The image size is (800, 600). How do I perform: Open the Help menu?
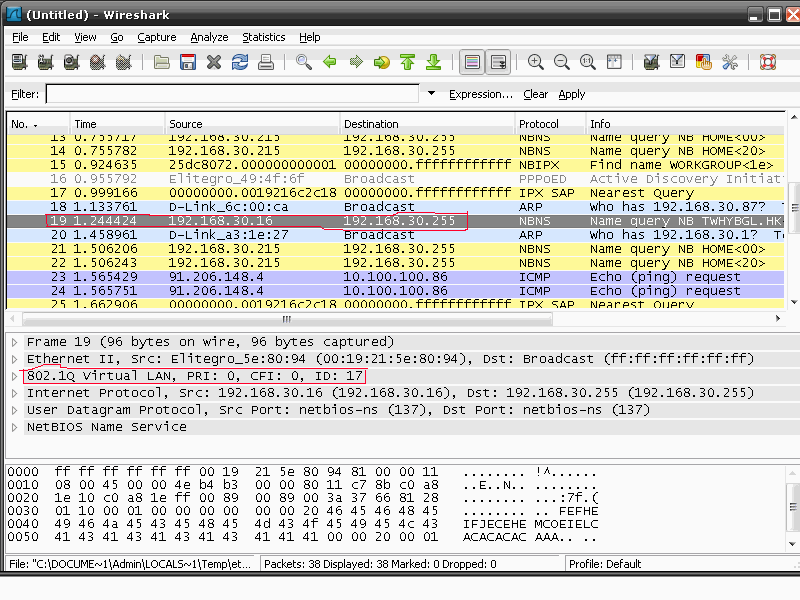tap(310, 37)
